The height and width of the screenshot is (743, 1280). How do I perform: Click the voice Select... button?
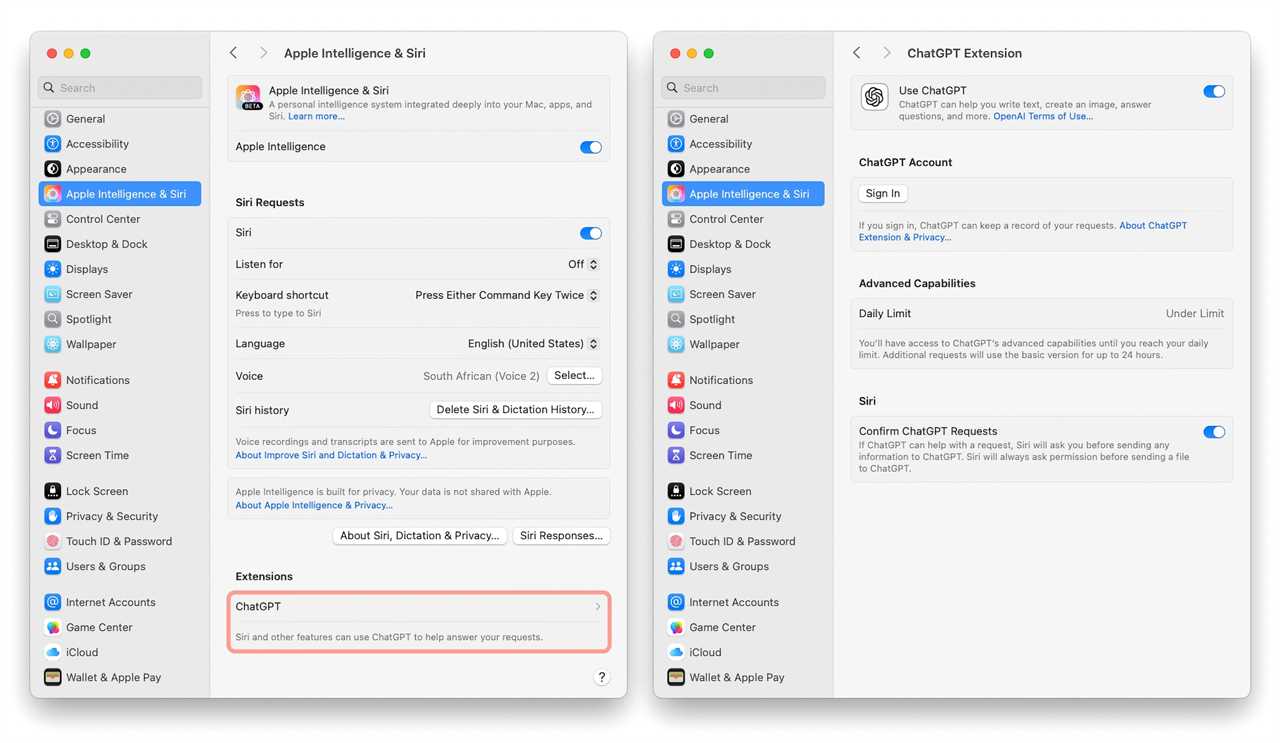(x=575, y=376)
